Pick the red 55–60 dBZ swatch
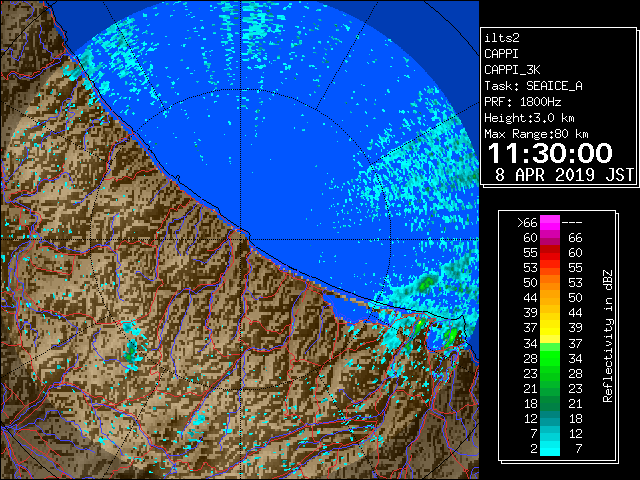This screenshot has height=480, width=640. coord(550,253)
